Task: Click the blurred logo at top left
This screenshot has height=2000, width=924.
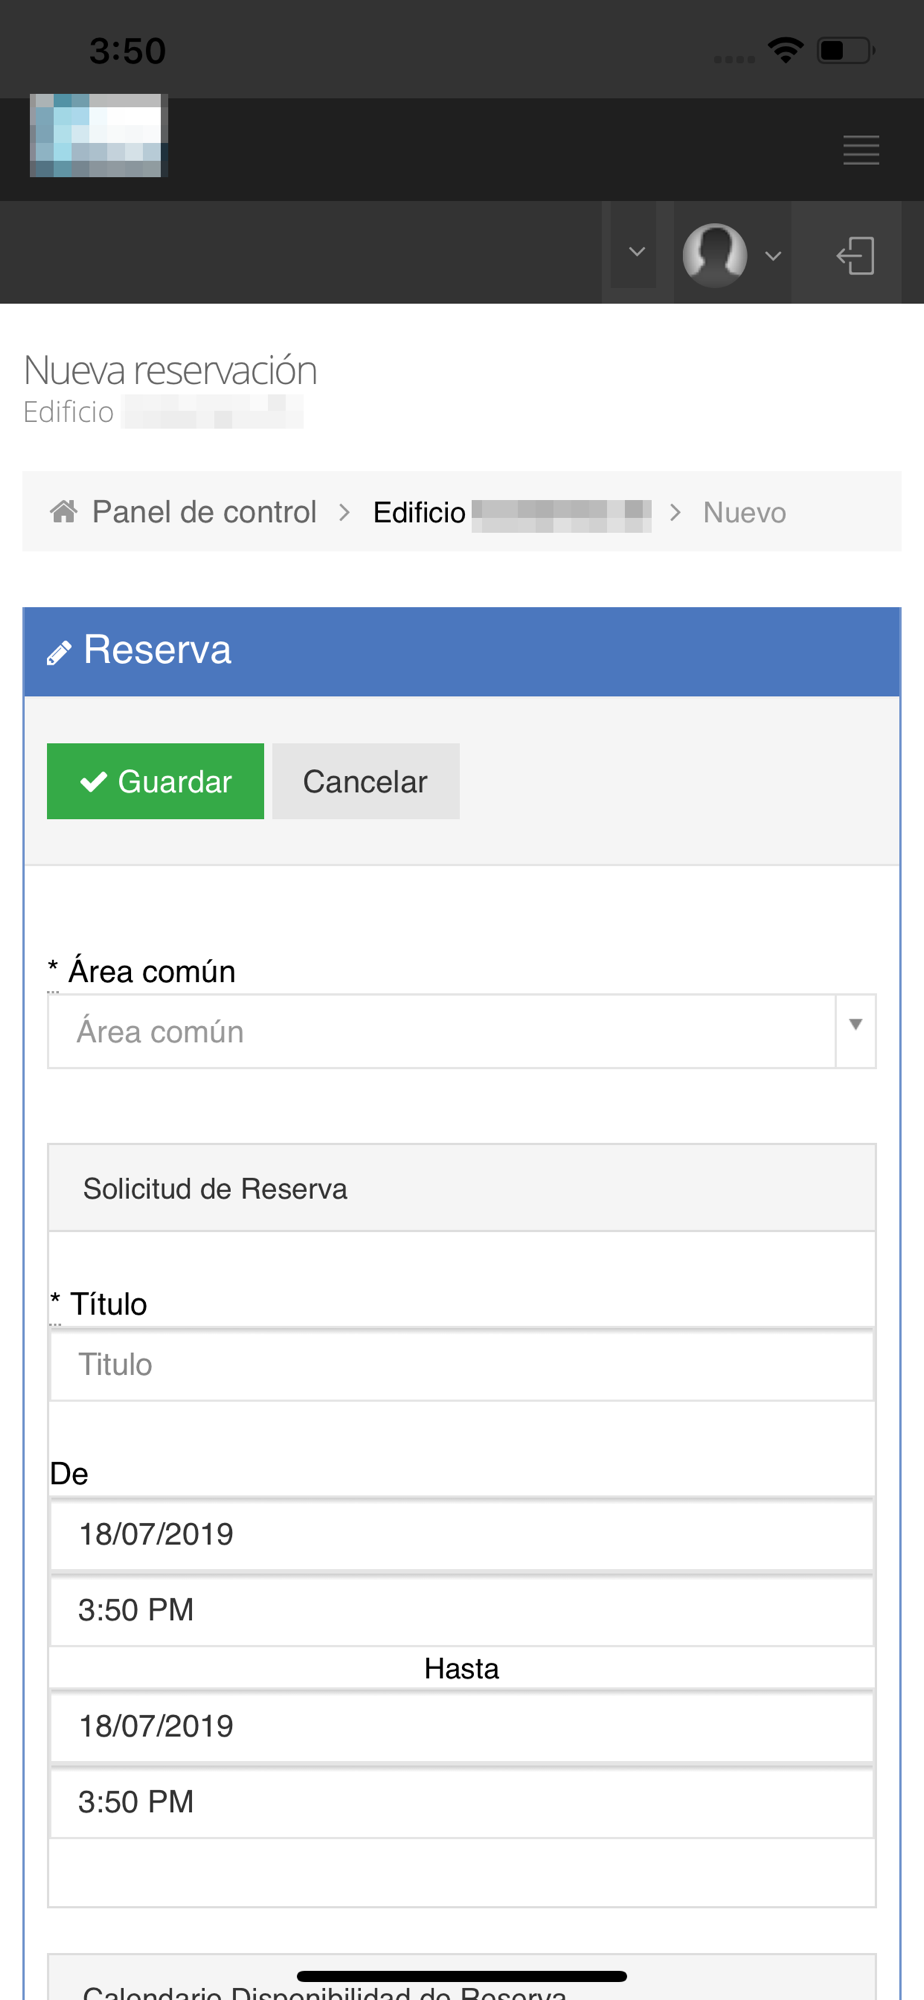Action: 98,136
